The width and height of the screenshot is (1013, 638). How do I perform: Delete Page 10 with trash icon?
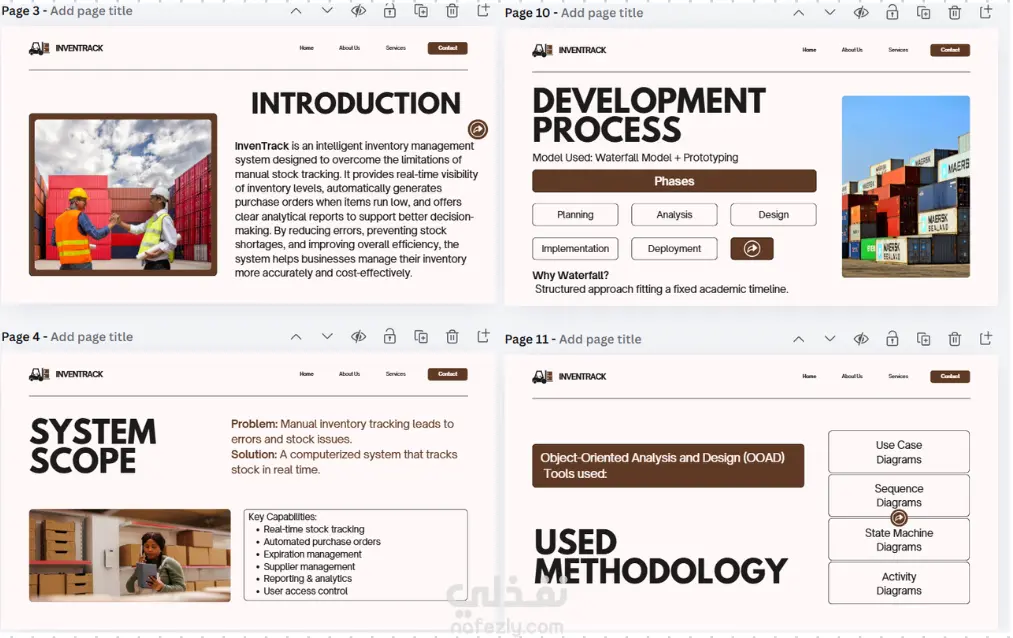coord(955,13)
